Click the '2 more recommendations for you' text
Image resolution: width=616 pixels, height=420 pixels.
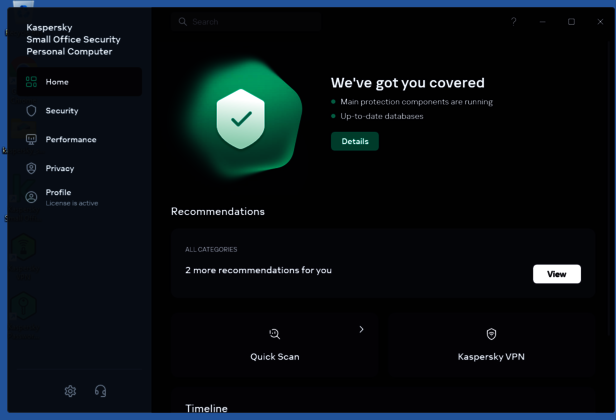coord(258,270)
